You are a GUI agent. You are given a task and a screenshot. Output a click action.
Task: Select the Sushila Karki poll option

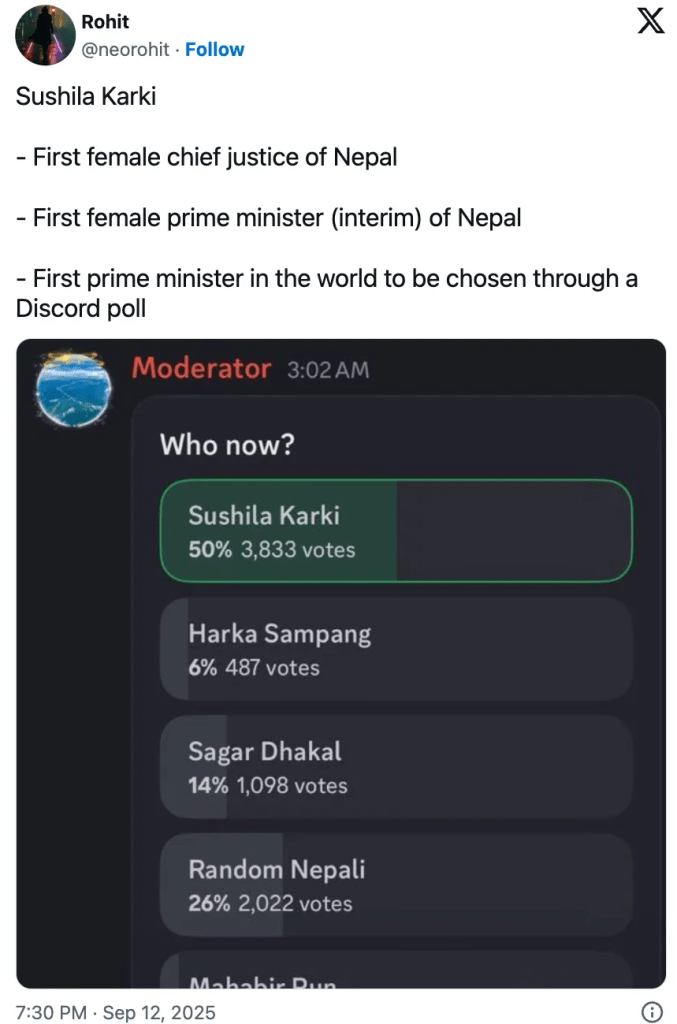click(x=396, y=530)
